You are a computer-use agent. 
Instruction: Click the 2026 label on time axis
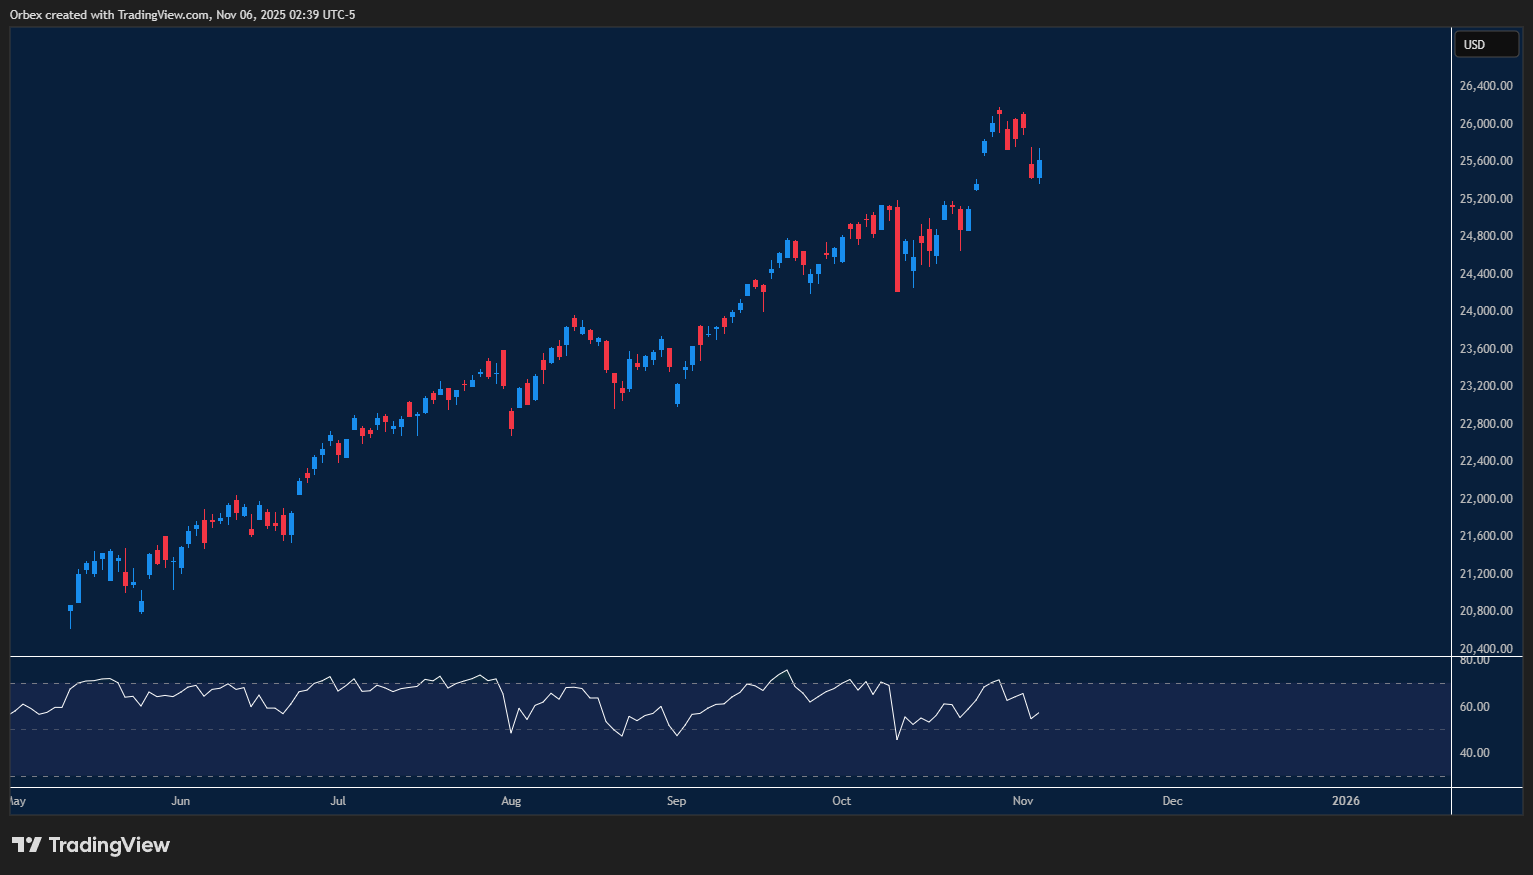(x=1346, y=801)
